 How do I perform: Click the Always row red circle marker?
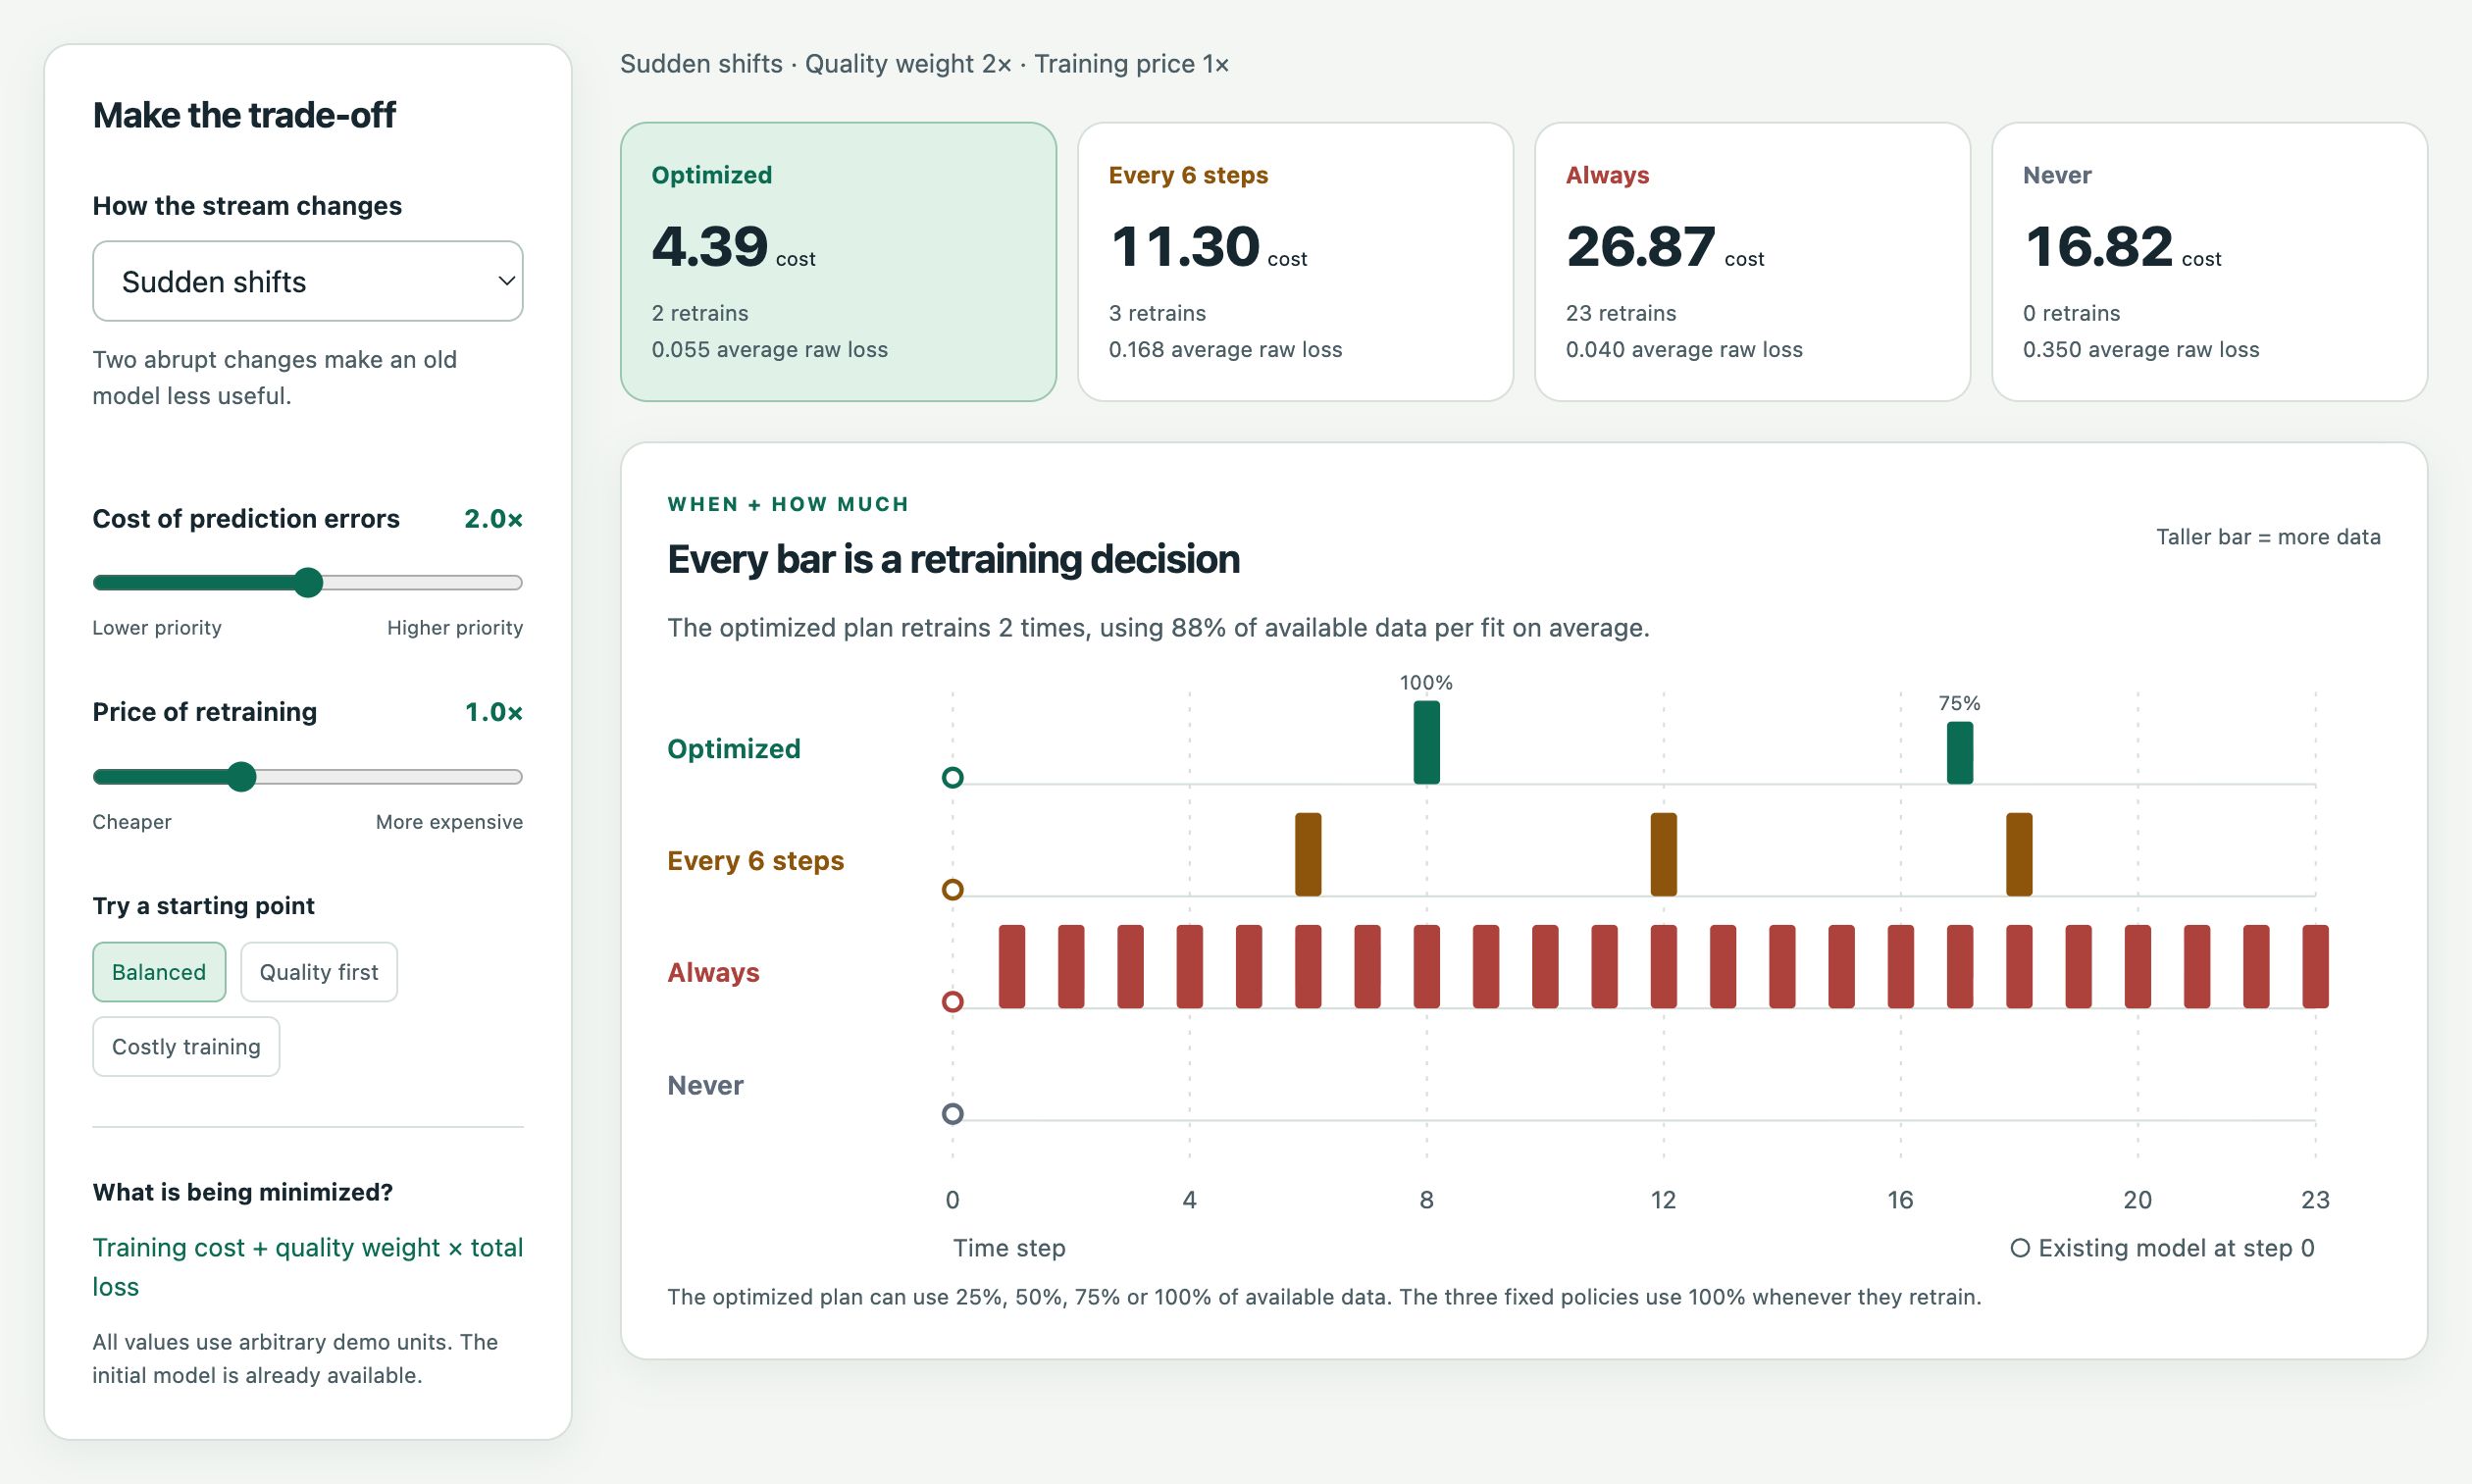(x=953, y=1002)
